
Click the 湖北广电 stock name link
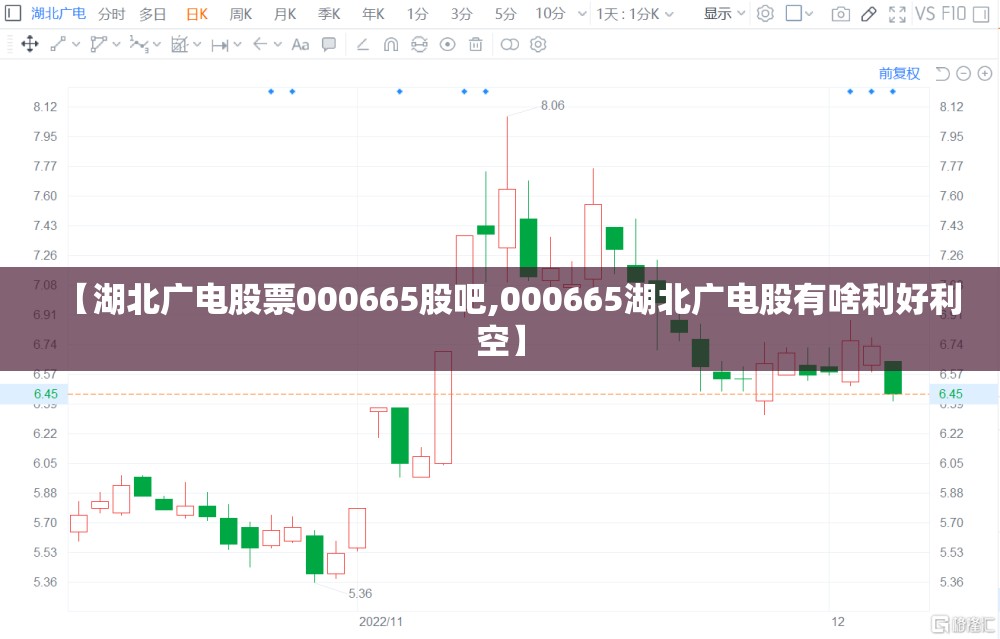59,13
